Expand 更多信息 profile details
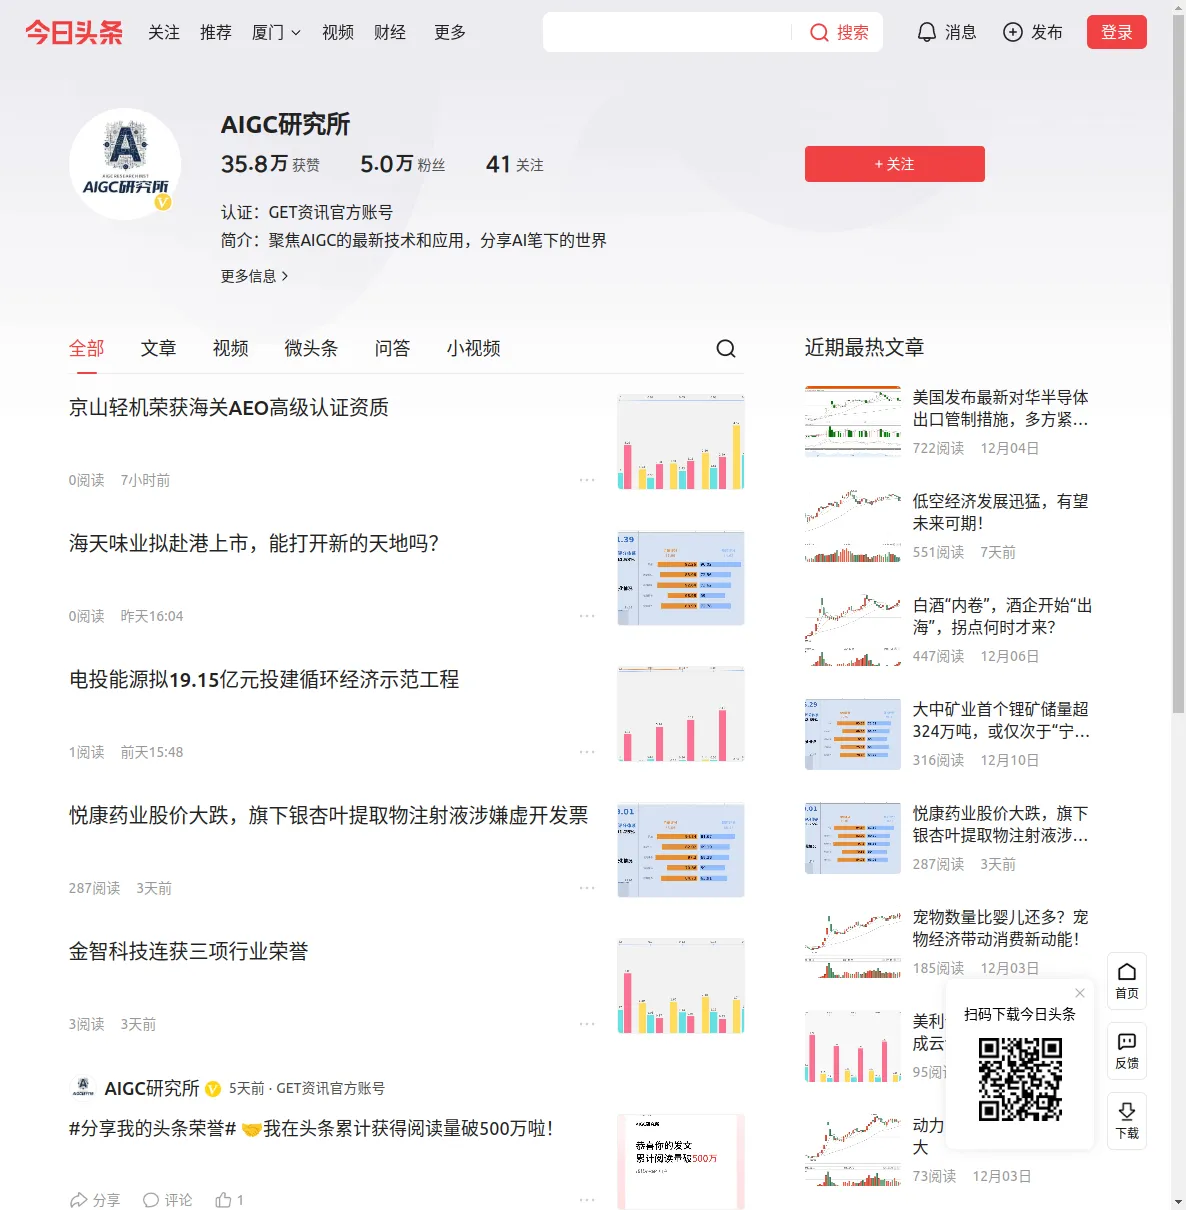 pyautogui.click(x=255, y=276)
